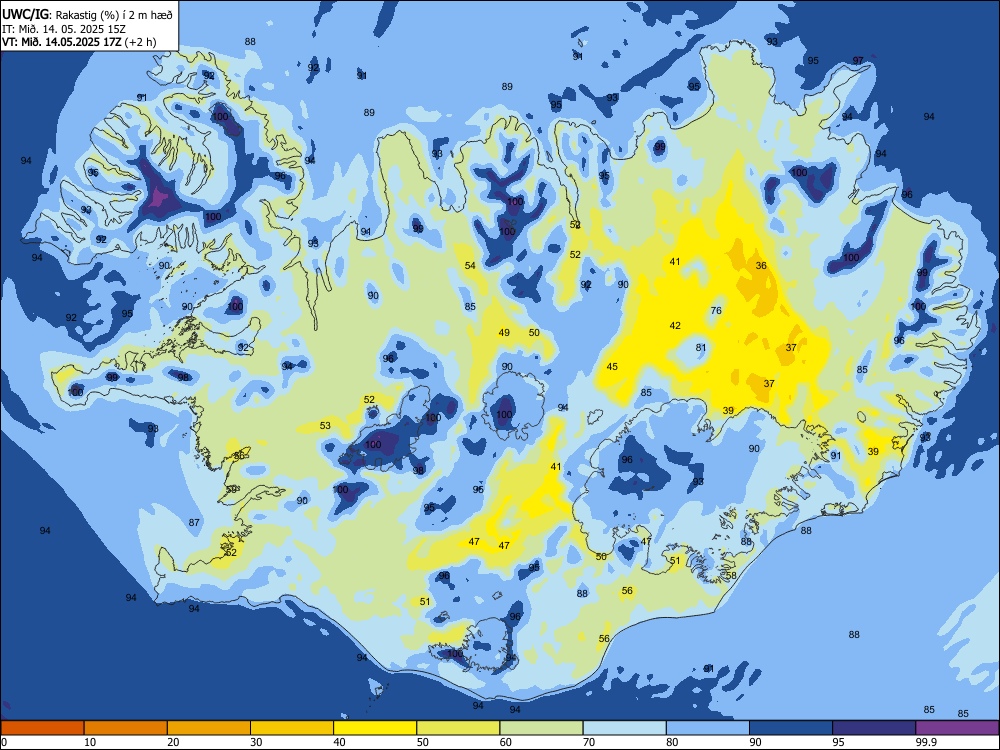Image resolution: width=1000 pixels, height=750 pixels.
Task: Click the humidity value '49' on the map
Action: click(504, 332)
